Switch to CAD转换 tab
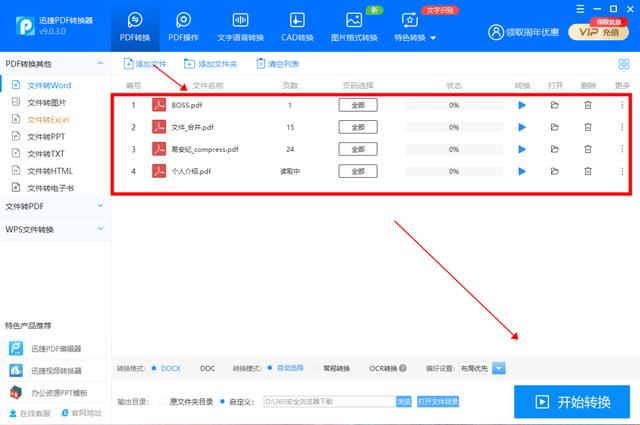Image resolution: width=640 pixels, height=425 pixels. tap(297, 27)
